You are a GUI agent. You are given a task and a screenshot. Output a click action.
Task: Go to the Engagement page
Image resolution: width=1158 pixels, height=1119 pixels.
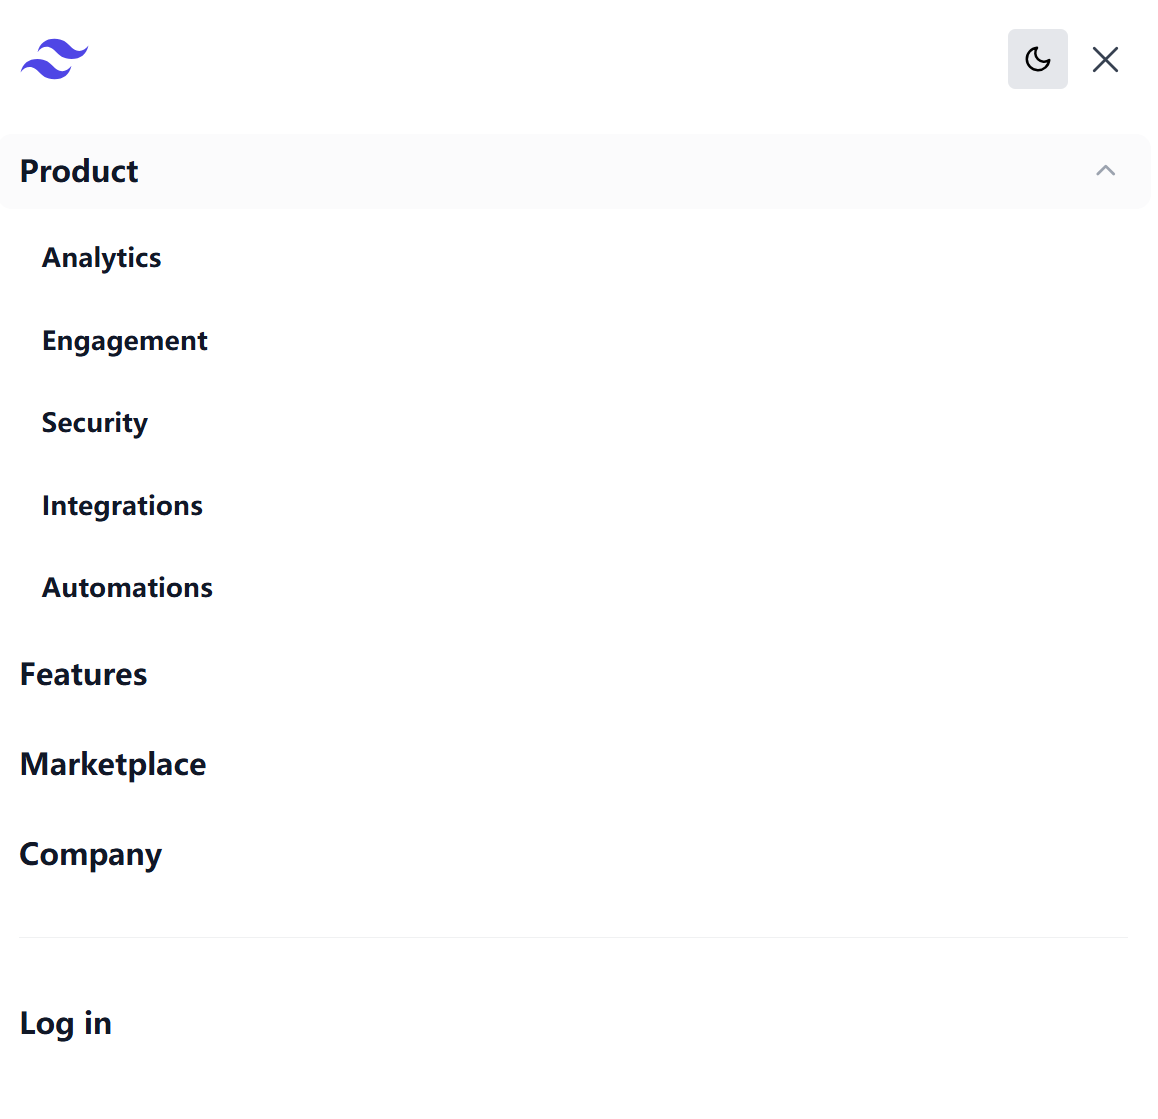124,341
